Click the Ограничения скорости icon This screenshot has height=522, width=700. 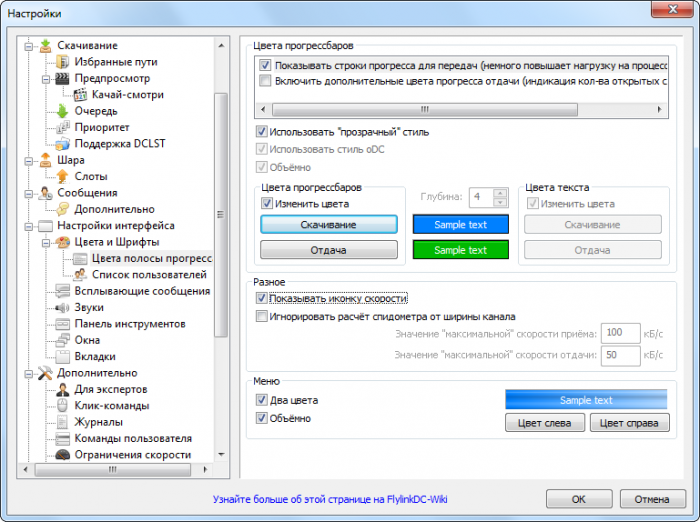[x=62, y=455]
